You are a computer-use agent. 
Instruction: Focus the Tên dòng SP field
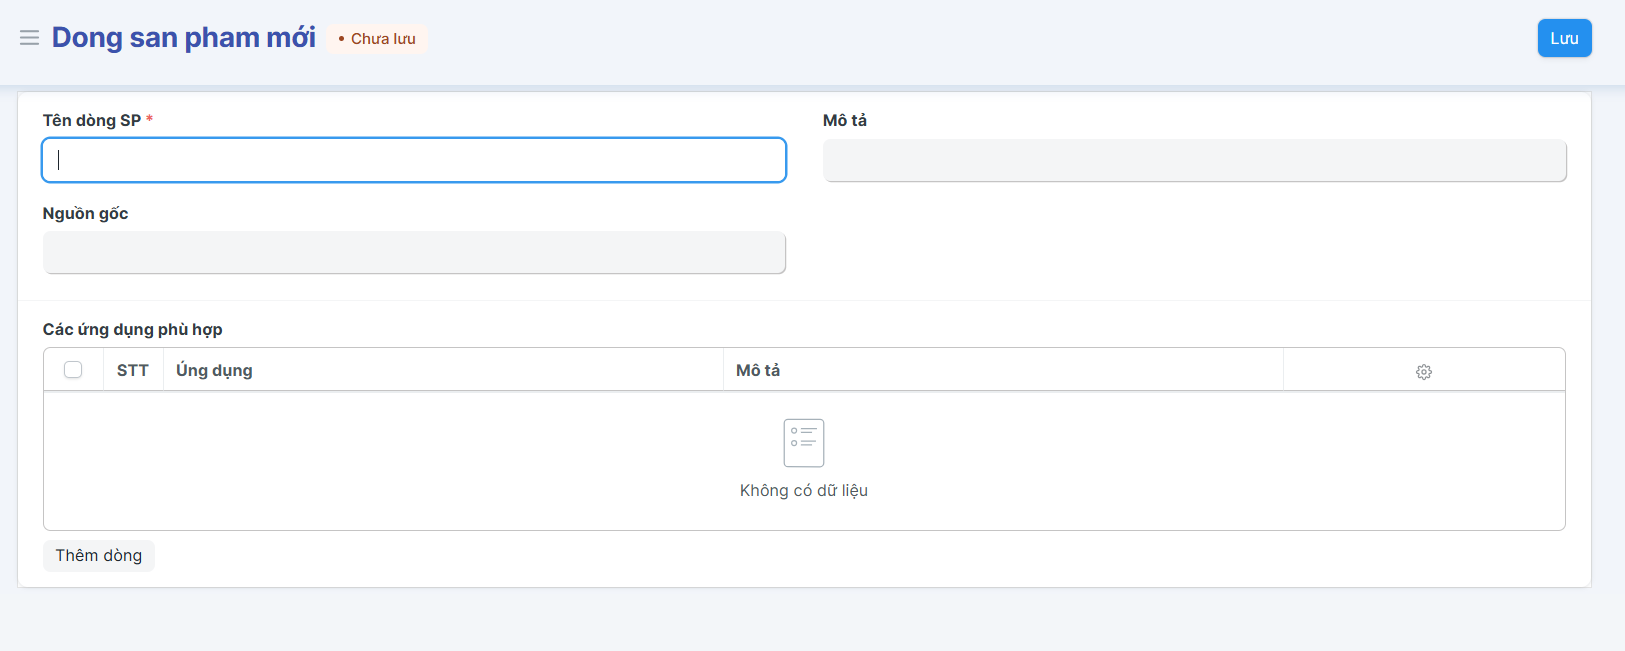(x=414, y=160)
